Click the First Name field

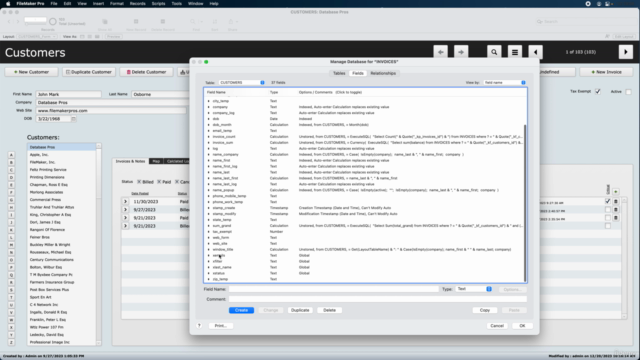(68, 94)
